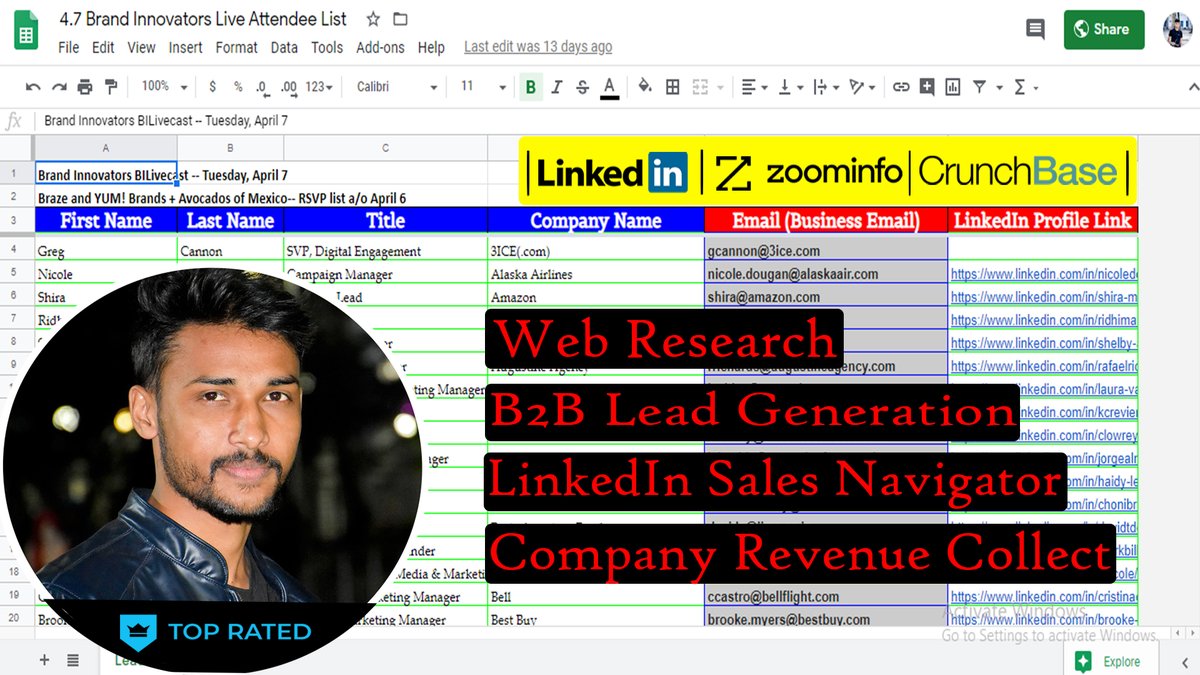Open text rotation dropdown
The image size is (1200, 675).
[x=862, y=87]
